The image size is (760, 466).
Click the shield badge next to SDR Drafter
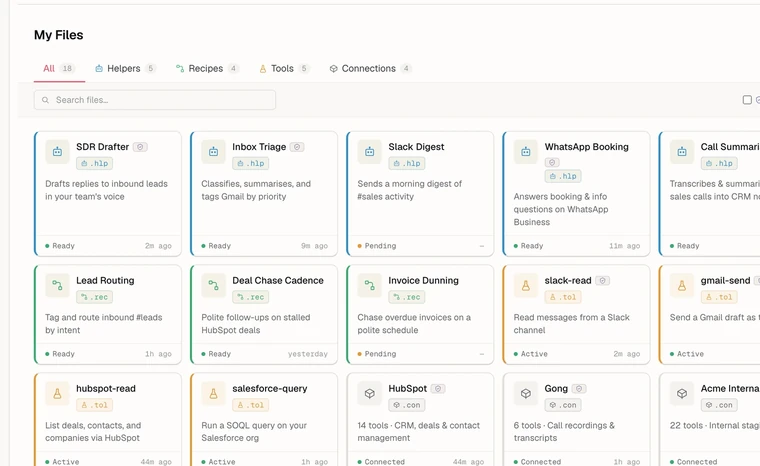(x=141, y=147)
